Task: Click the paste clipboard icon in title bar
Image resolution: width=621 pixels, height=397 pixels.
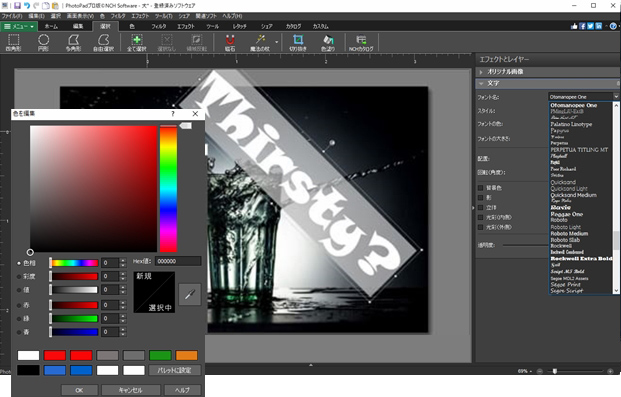Action: [x=55, y=6]
